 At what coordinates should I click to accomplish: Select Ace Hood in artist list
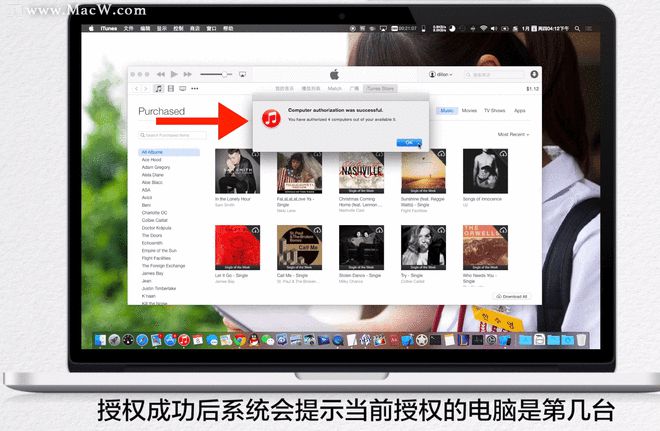tap(152, 160)
